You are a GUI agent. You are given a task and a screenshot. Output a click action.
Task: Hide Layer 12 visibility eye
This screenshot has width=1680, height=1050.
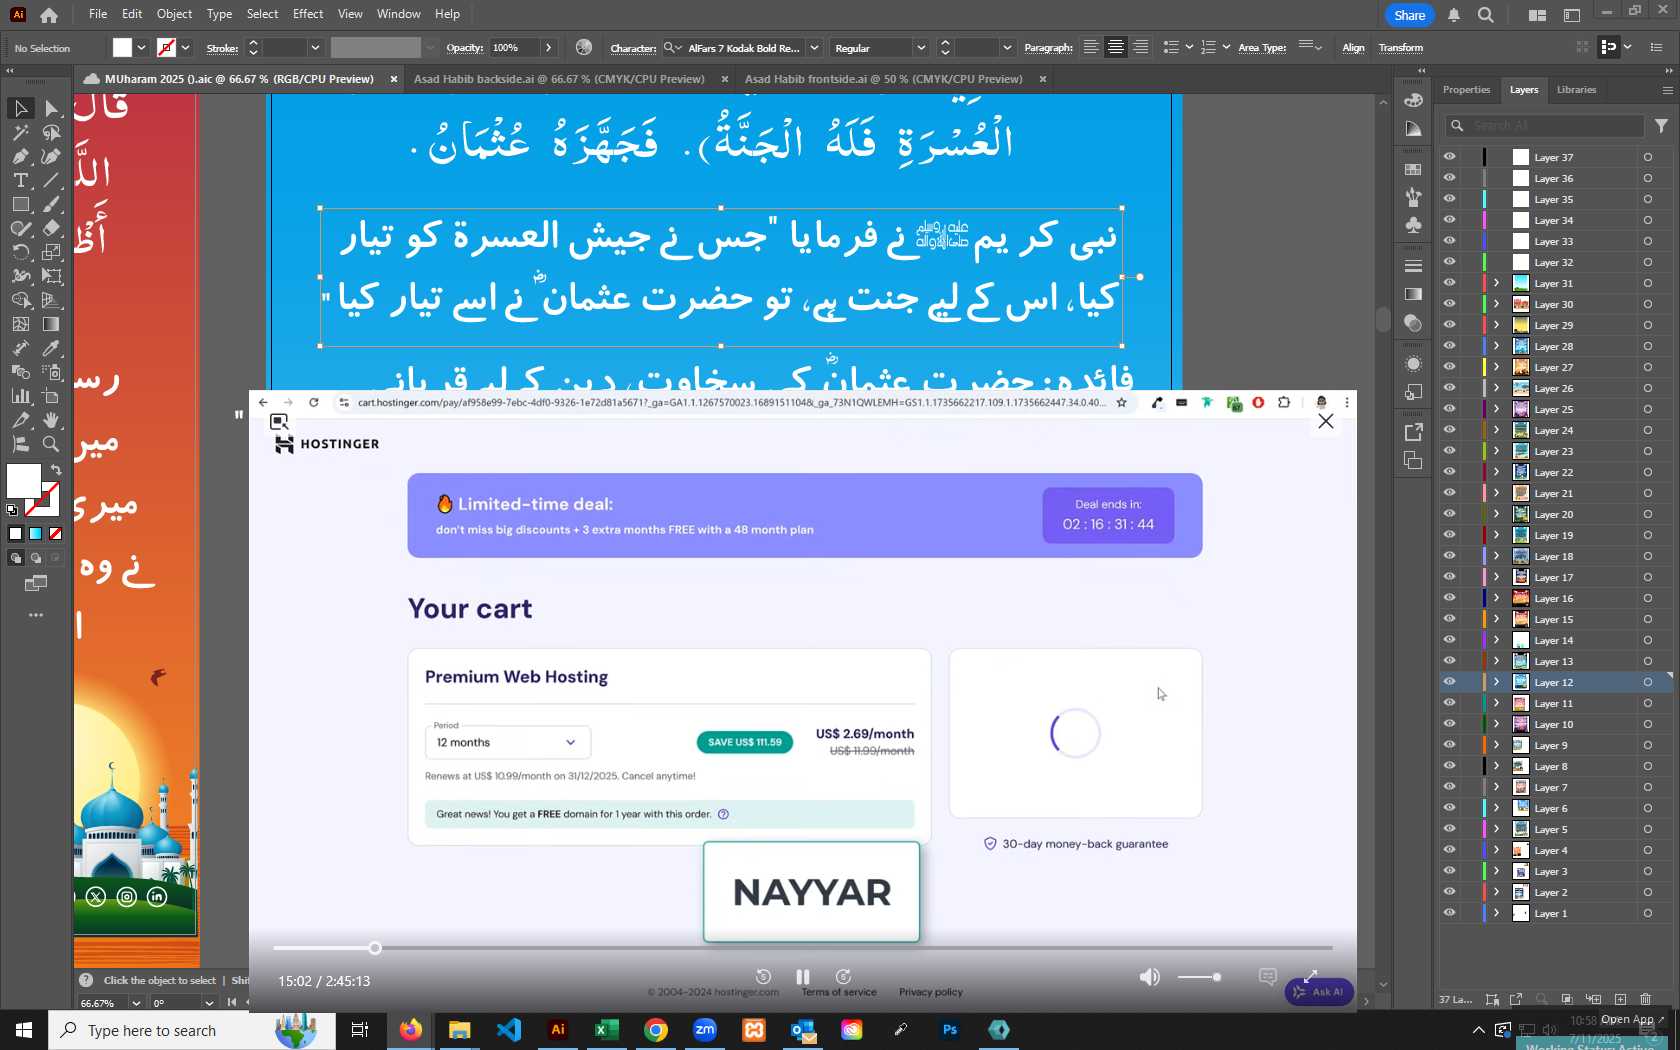tap(1449, 682)
